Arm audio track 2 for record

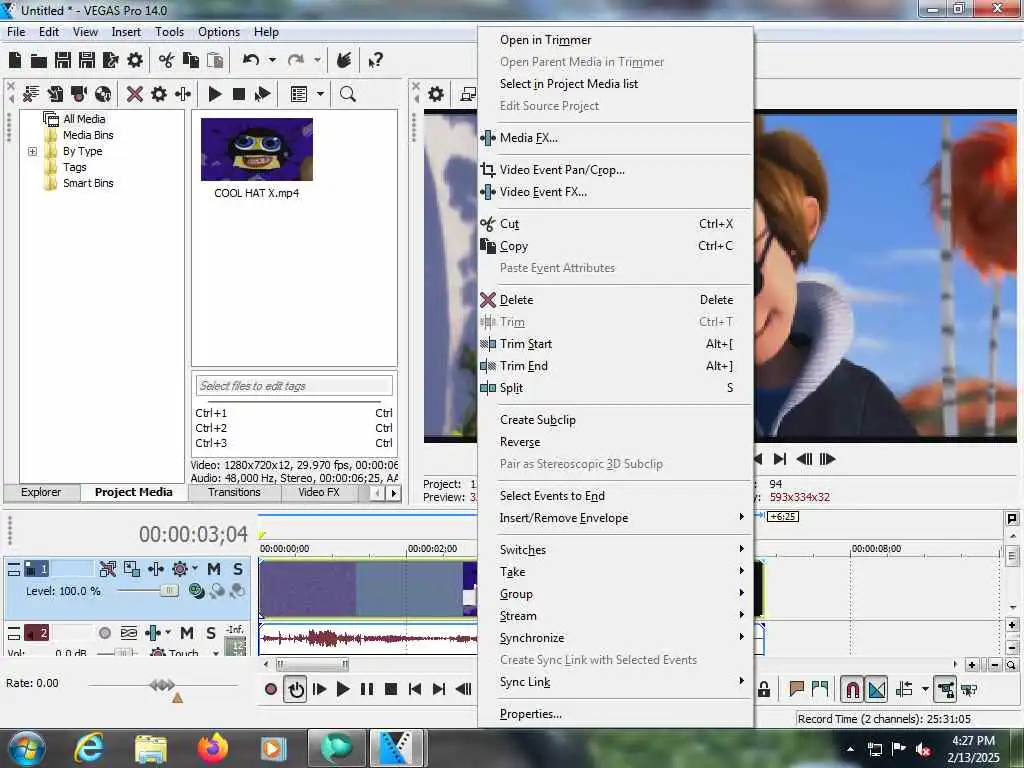coord(104,633)
